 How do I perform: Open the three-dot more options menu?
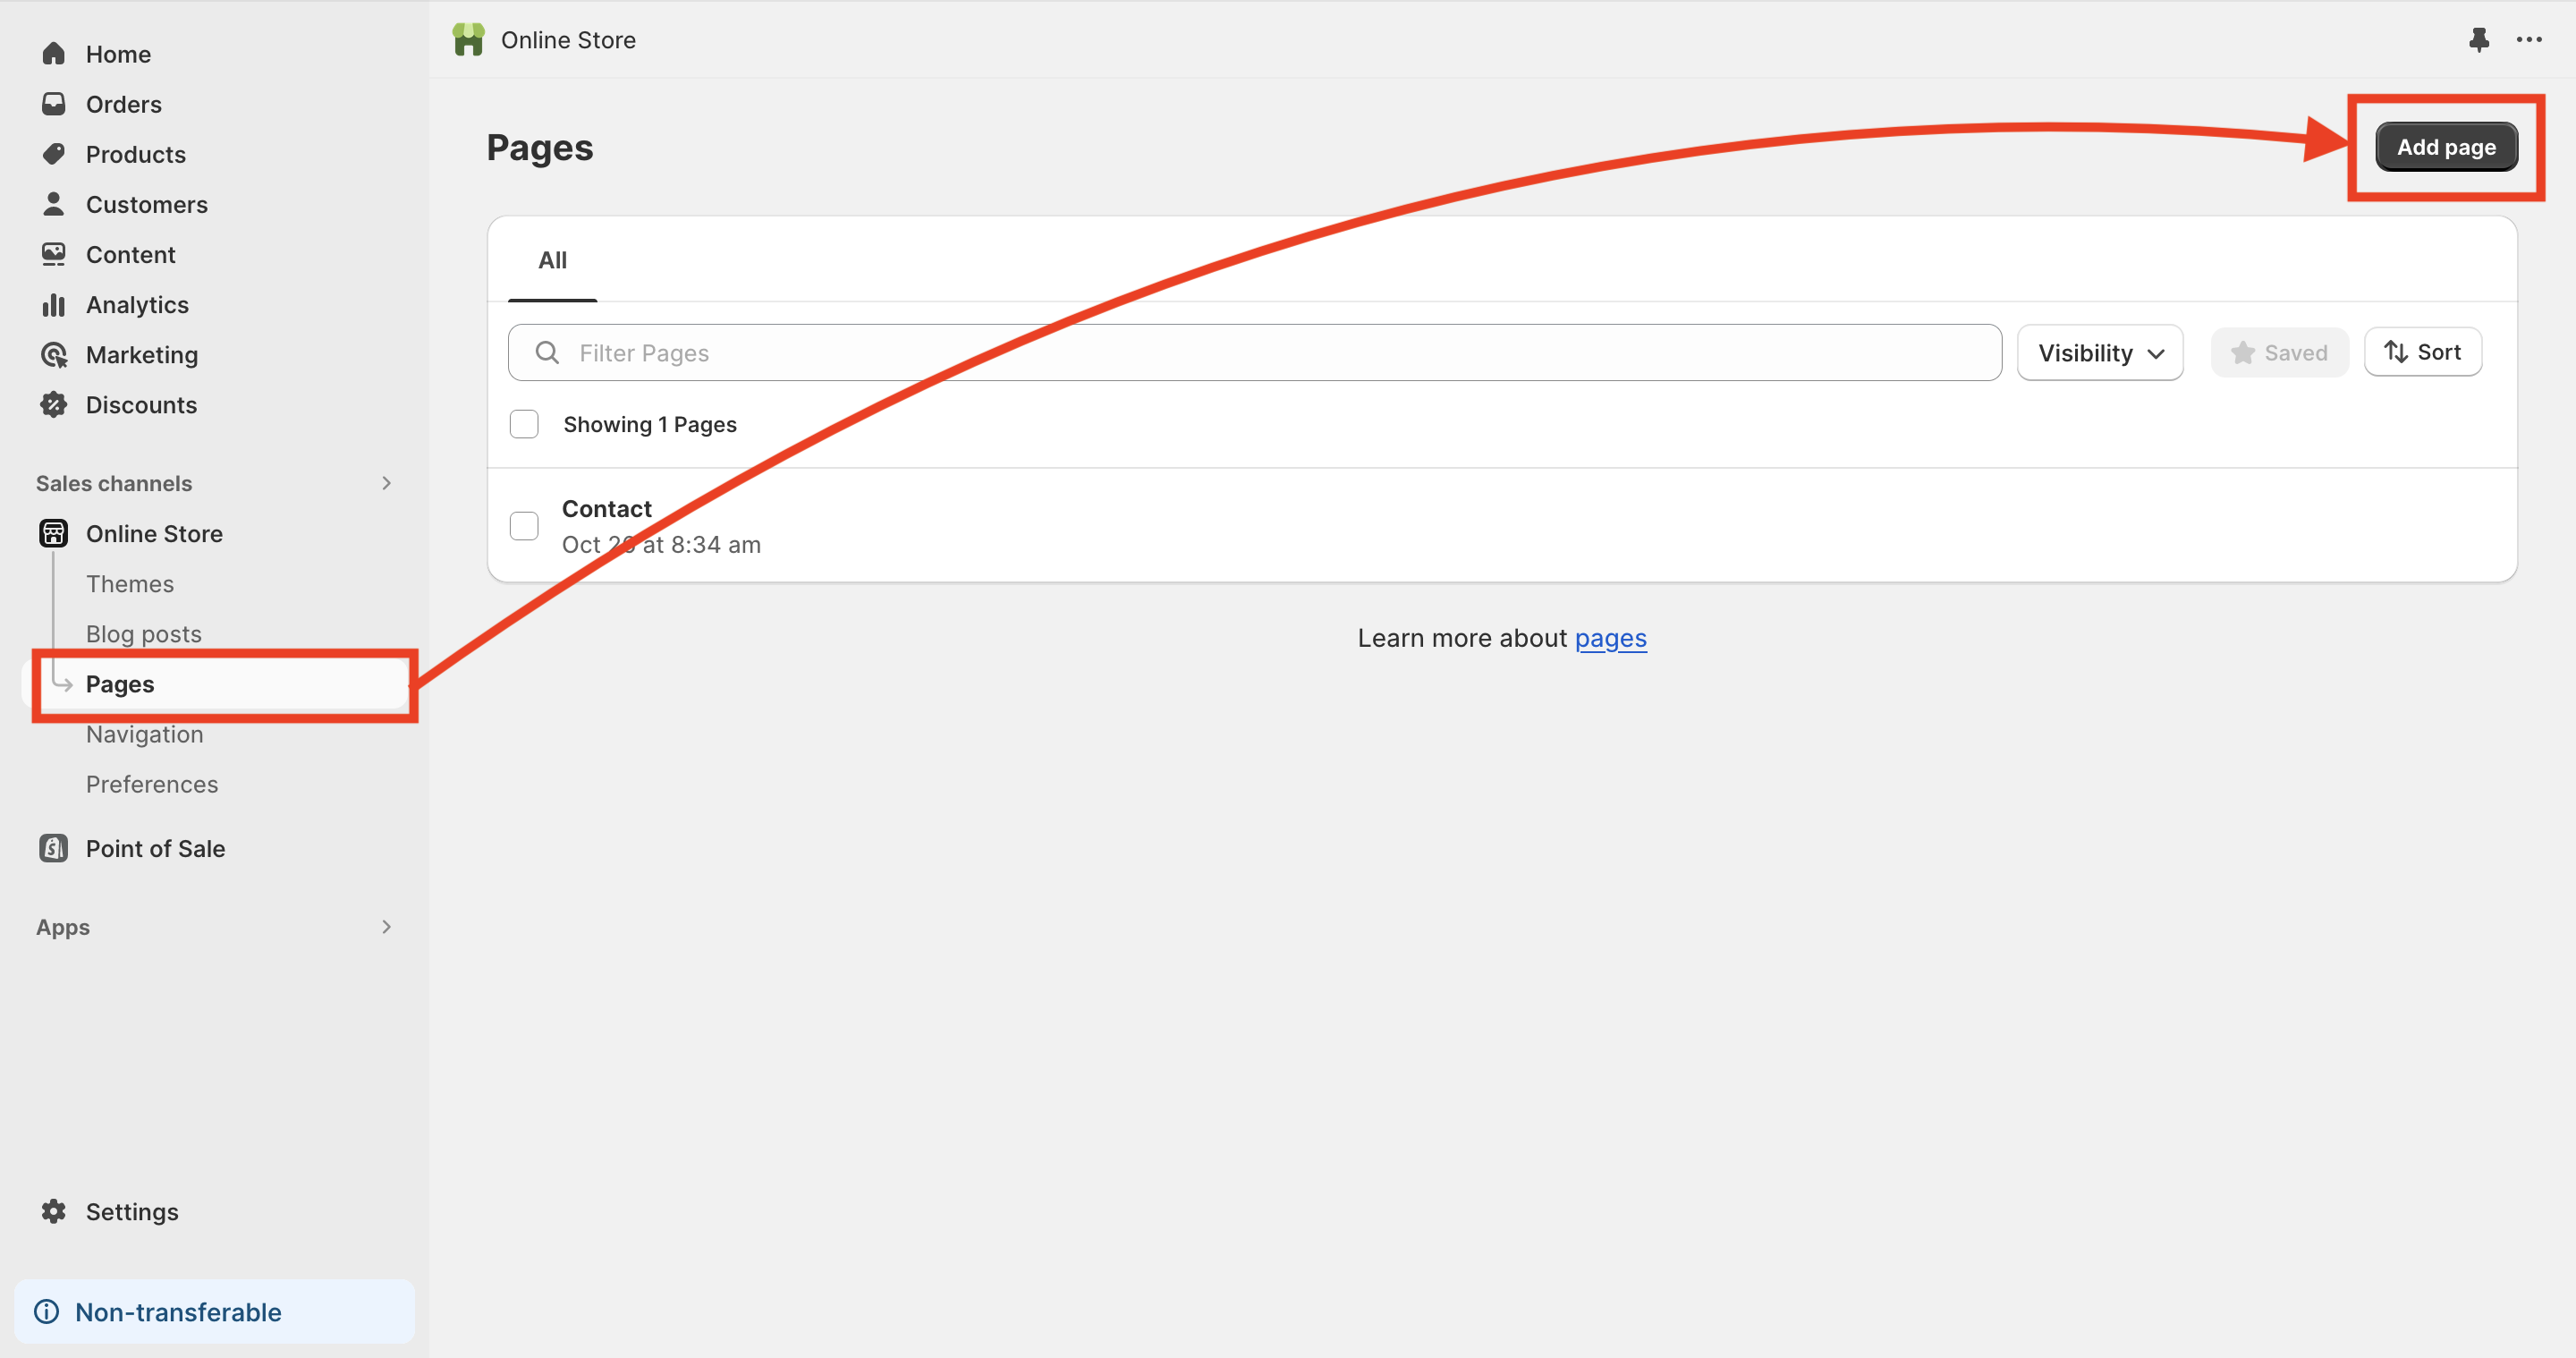2528,40
